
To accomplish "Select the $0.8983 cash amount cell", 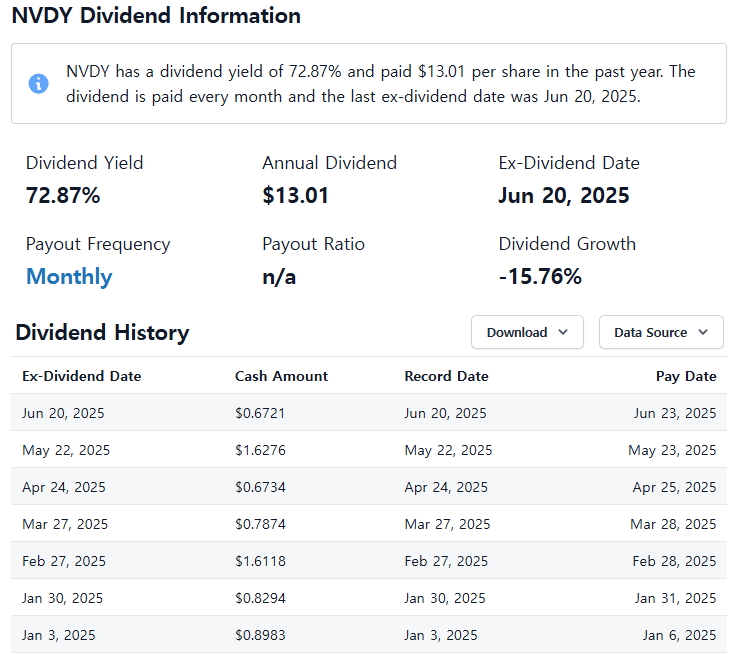I will point(260,635).
